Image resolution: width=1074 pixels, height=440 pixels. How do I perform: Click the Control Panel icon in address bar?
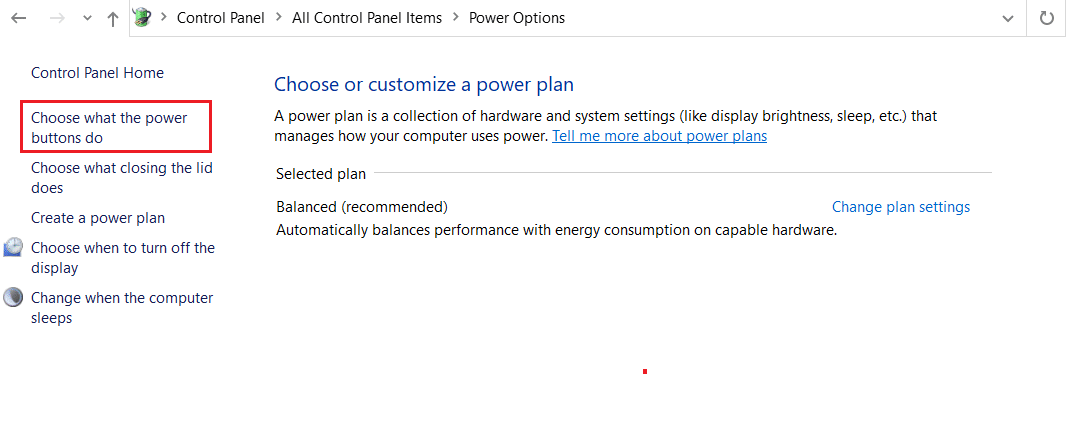[x=143, y=18]
